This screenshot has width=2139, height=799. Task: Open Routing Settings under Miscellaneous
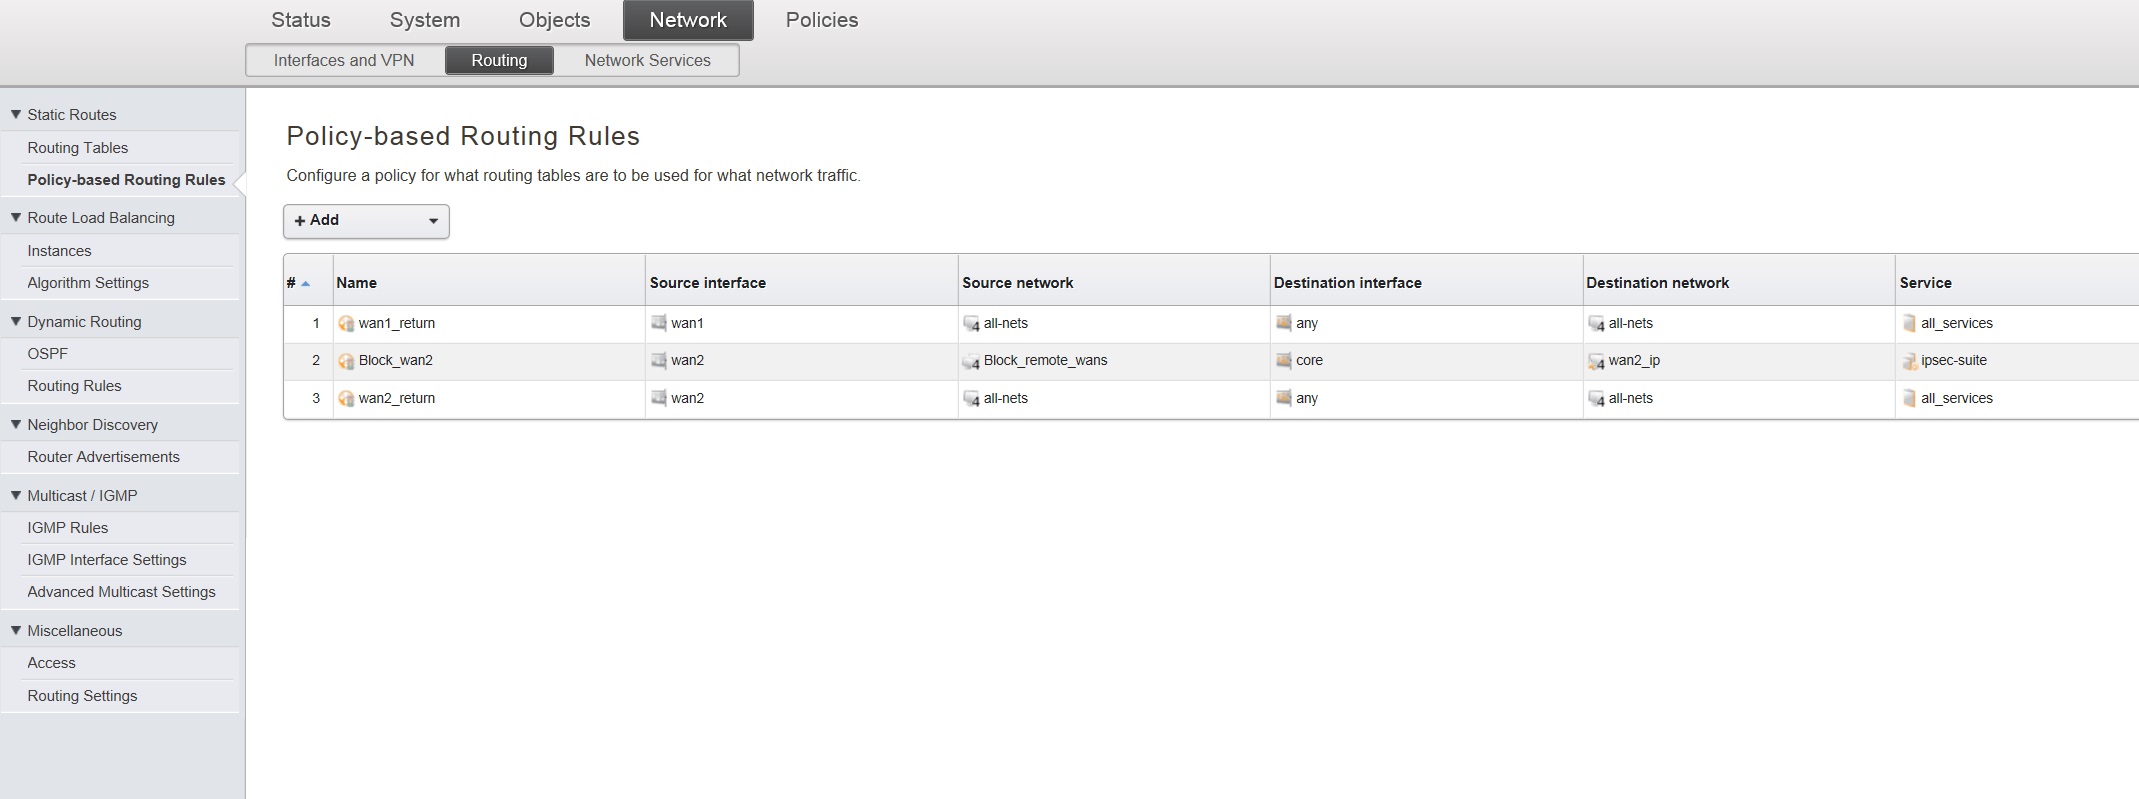click(x=82, y=696)
